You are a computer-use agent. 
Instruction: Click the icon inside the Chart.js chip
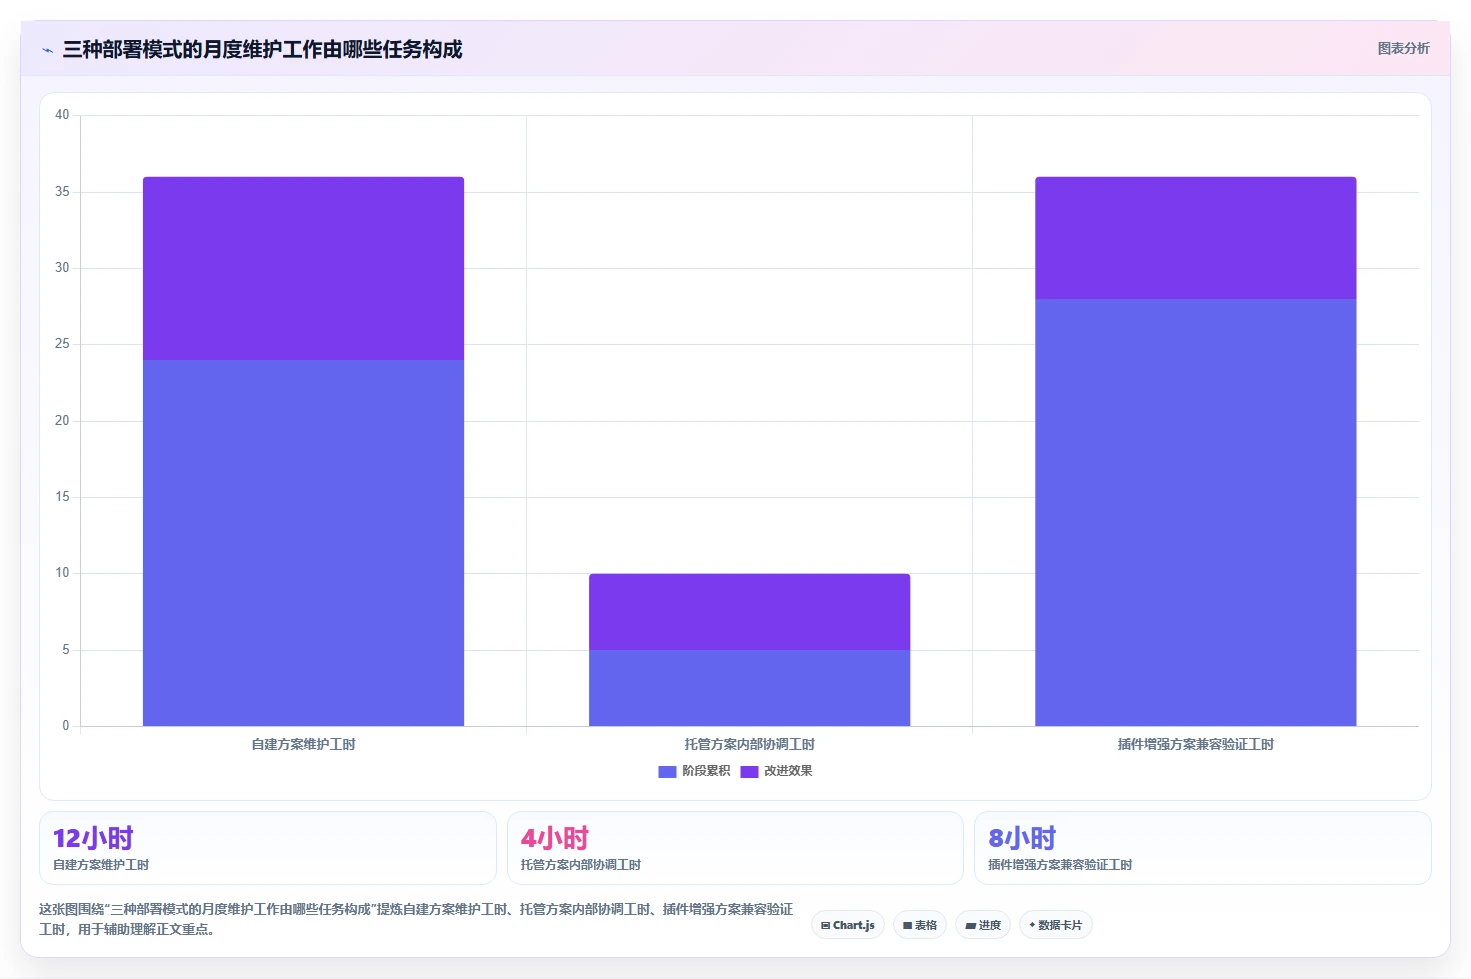825,925
